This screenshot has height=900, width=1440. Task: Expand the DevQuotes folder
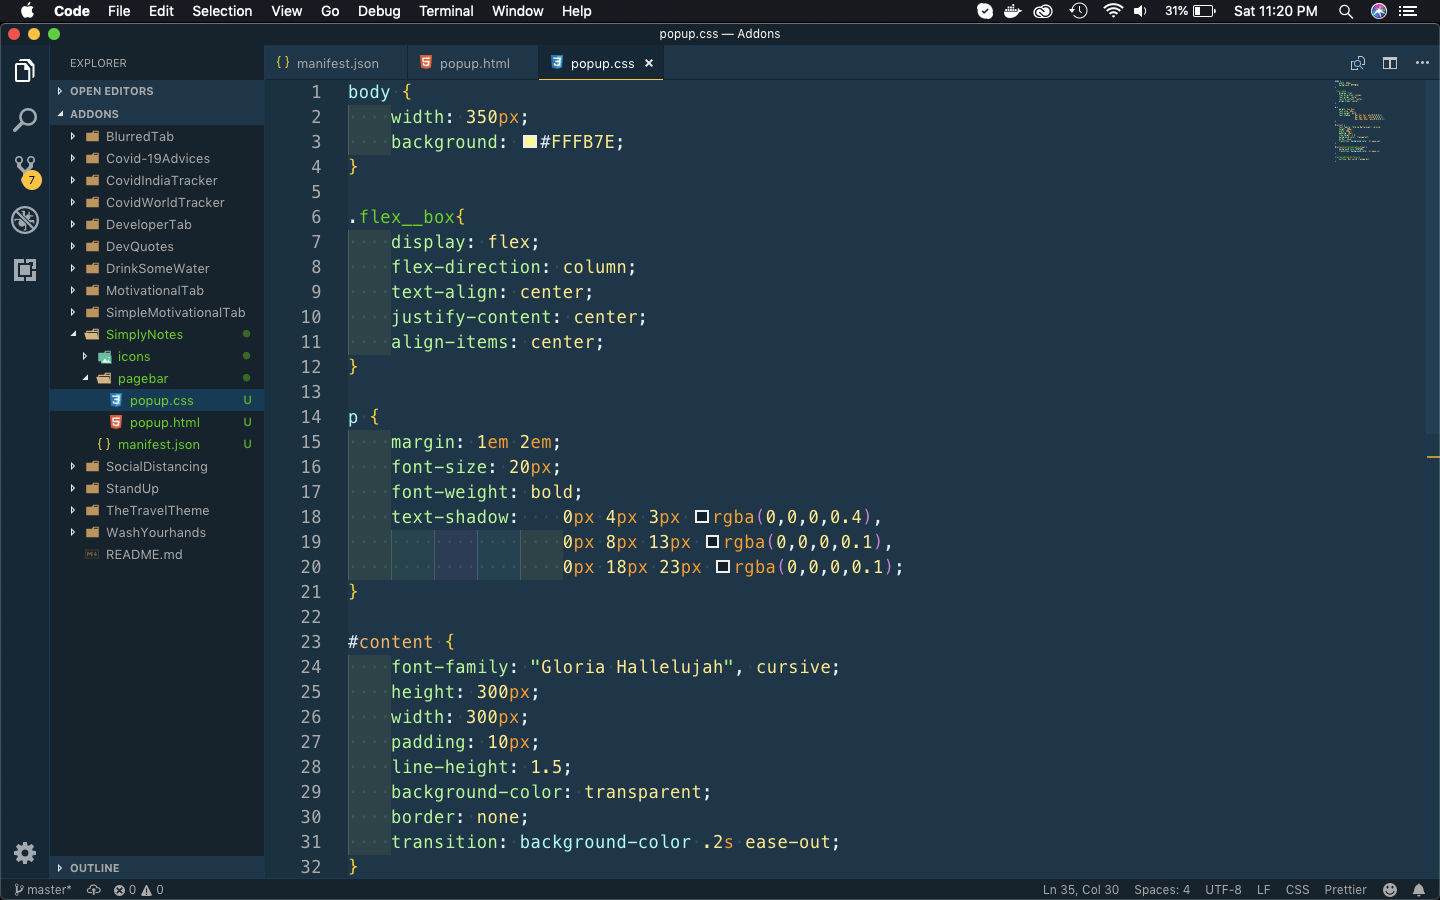(157, 246)
